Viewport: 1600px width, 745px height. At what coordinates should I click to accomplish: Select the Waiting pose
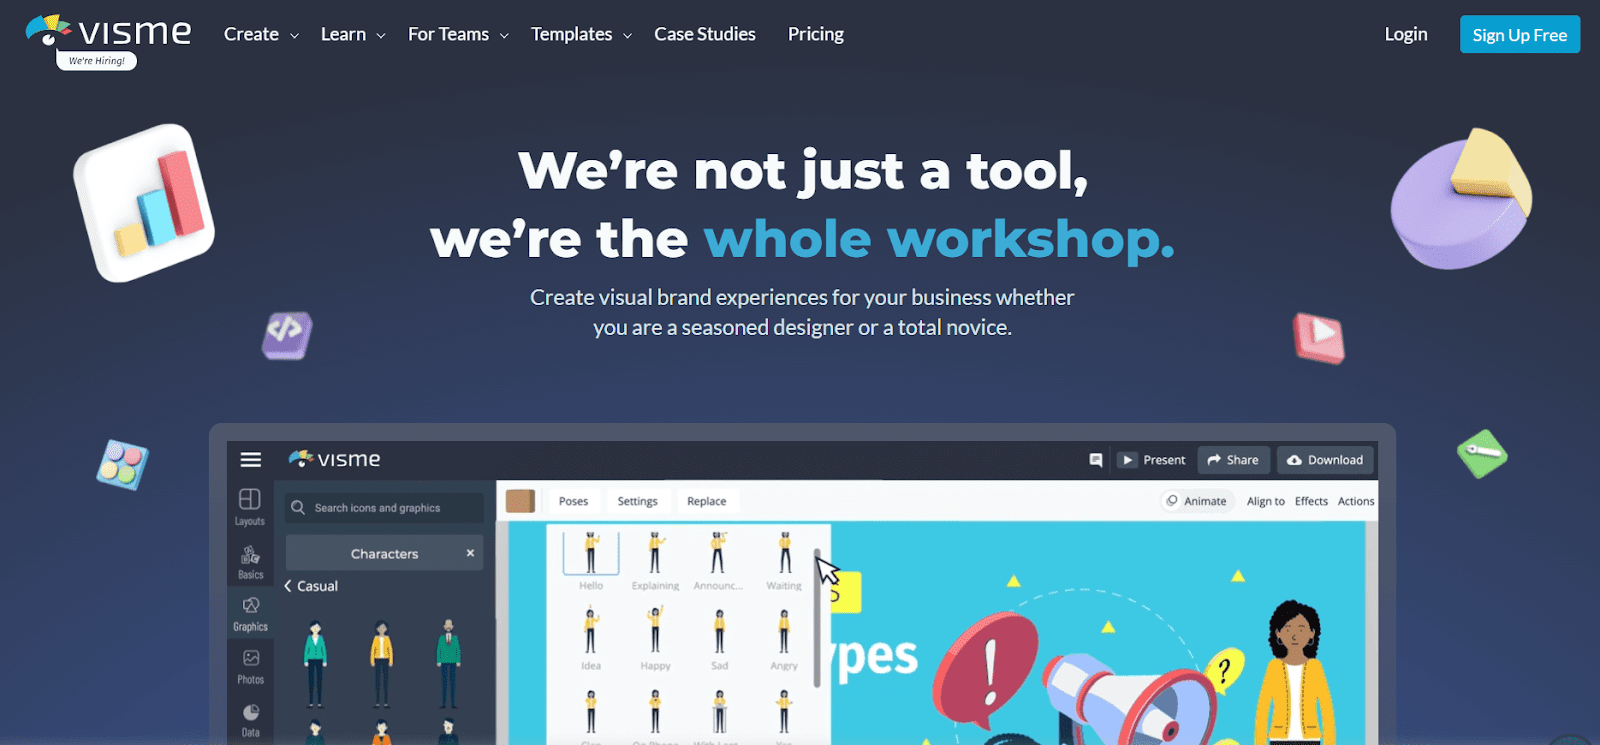point(784,560)
